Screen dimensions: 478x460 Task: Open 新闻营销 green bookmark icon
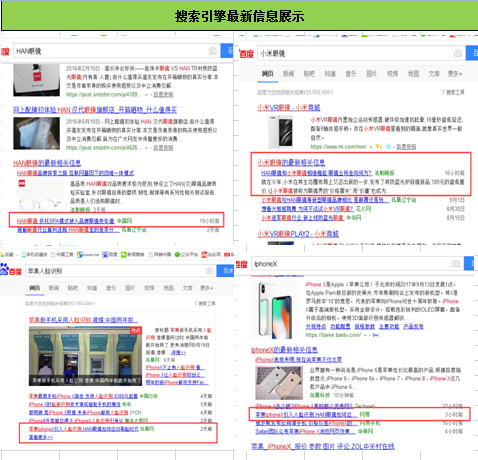tap(123, 255)
